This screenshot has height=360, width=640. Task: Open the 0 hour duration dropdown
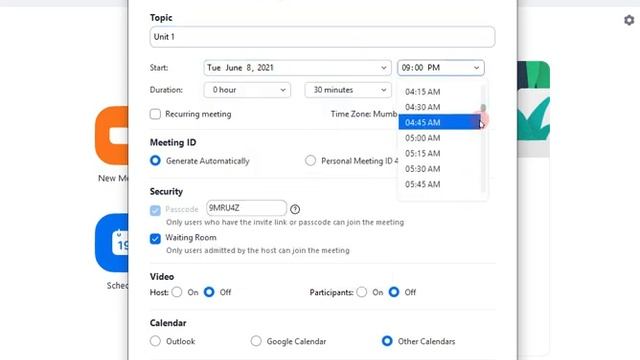click(247, 90)
